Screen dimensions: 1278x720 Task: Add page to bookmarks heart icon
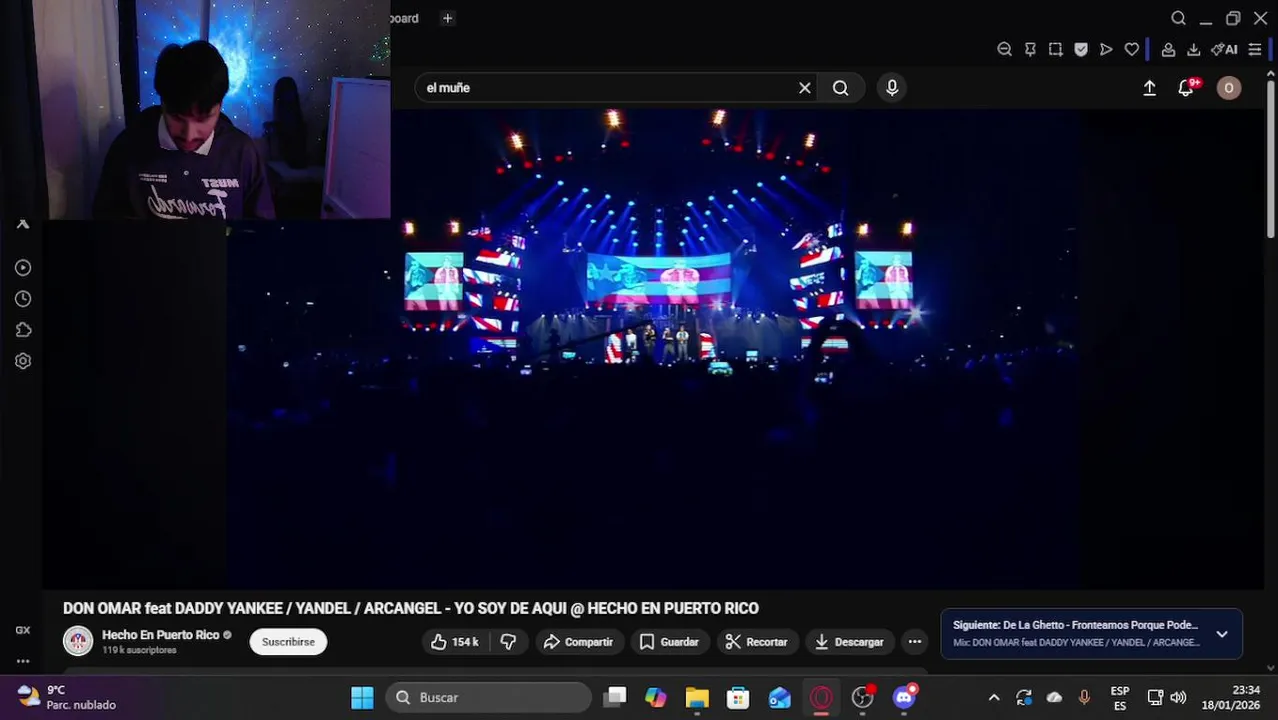click(x=1132, y=49)
